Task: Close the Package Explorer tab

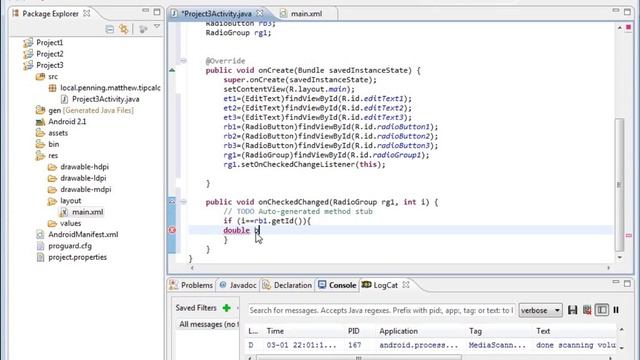Action: (87, 13)
